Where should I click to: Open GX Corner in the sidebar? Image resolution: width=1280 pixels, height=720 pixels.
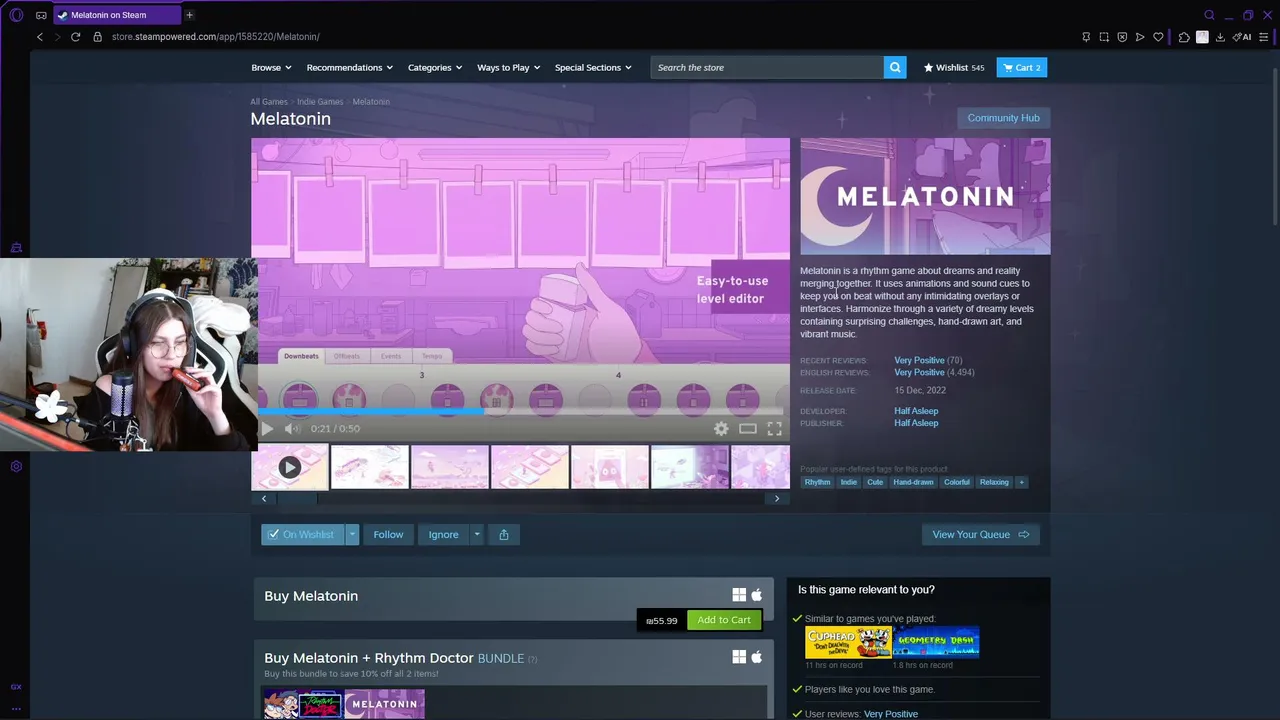[16, 687]
